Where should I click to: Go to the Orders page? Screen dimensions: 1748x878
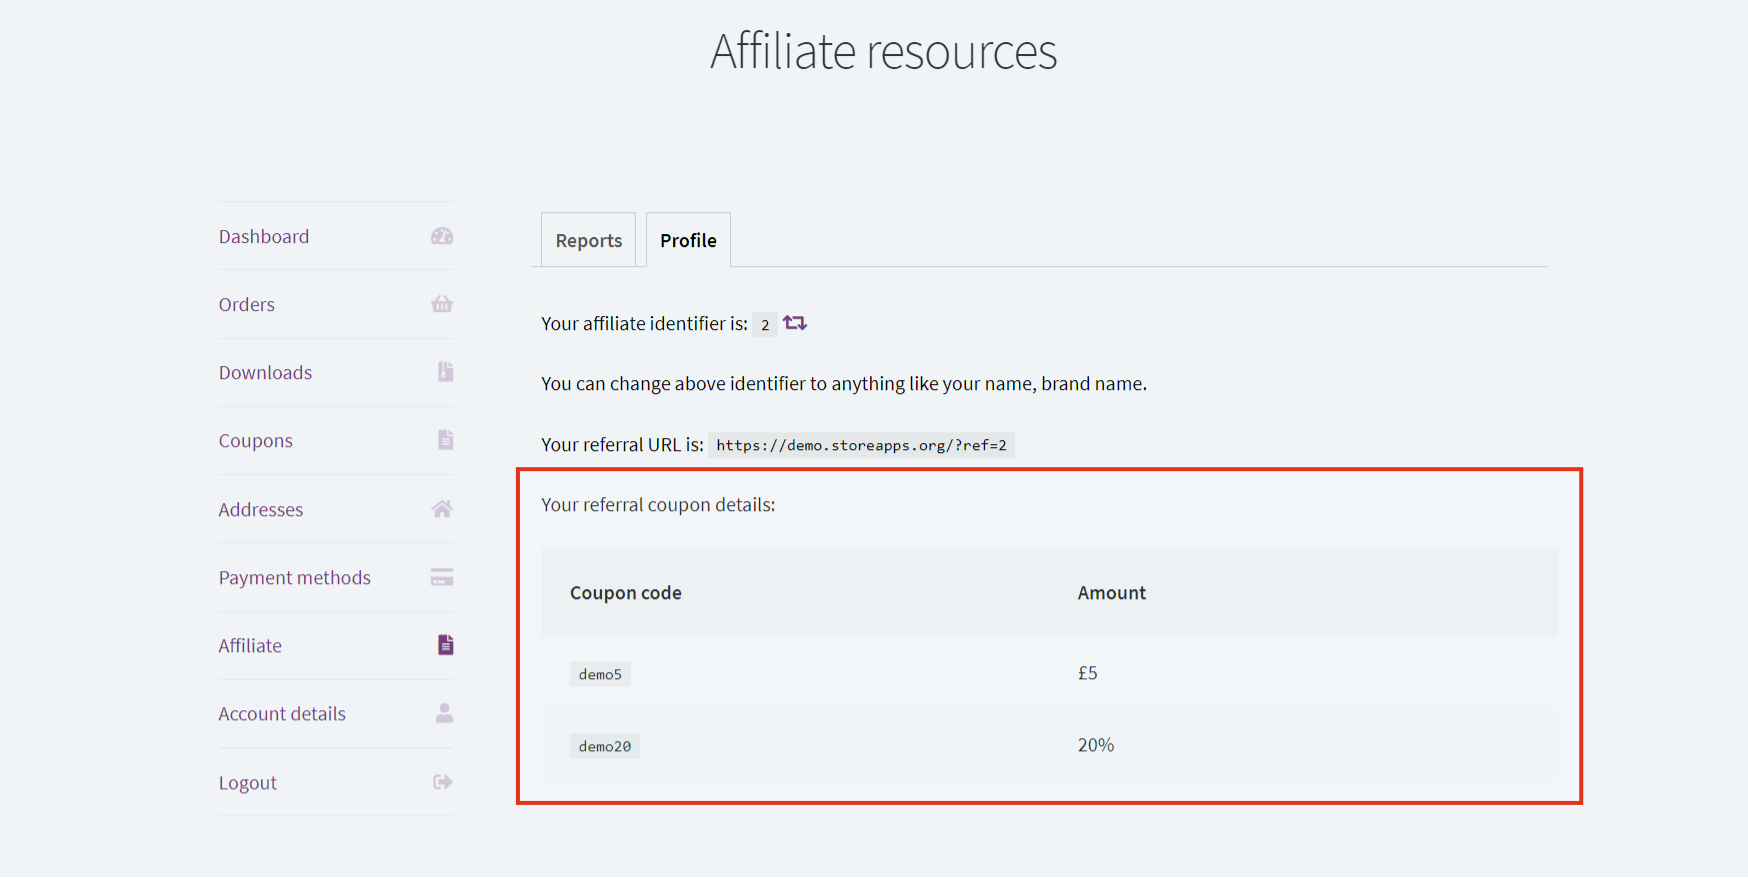[247, 305]
